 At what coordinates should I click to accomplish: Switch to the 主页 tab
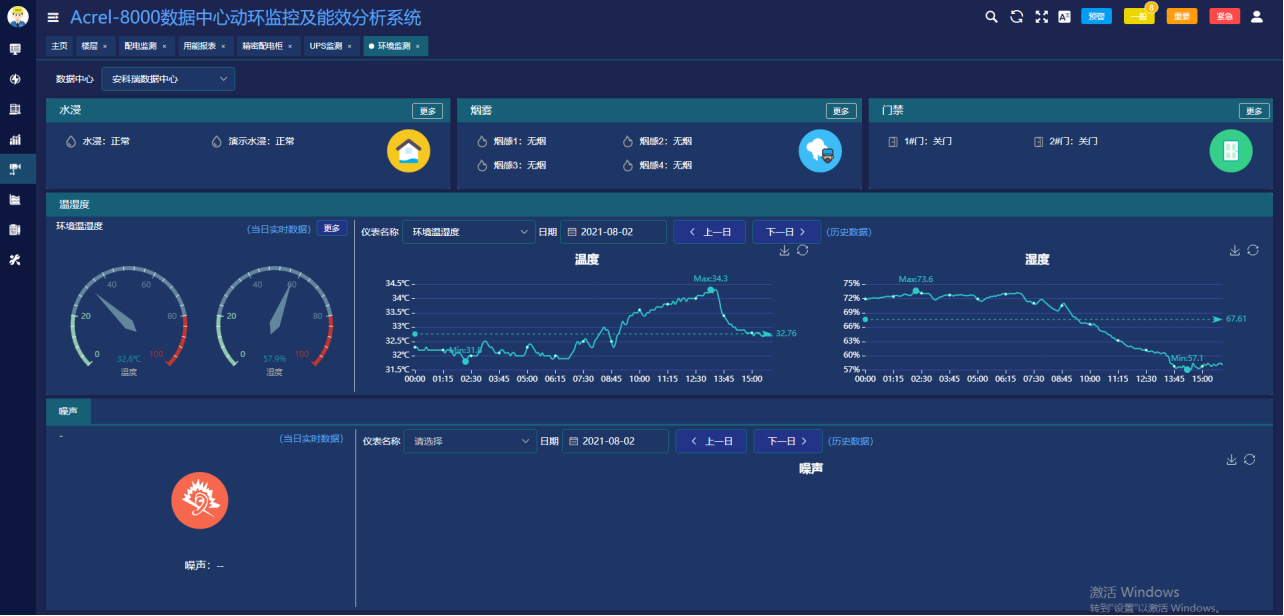(x=60, y=46)
